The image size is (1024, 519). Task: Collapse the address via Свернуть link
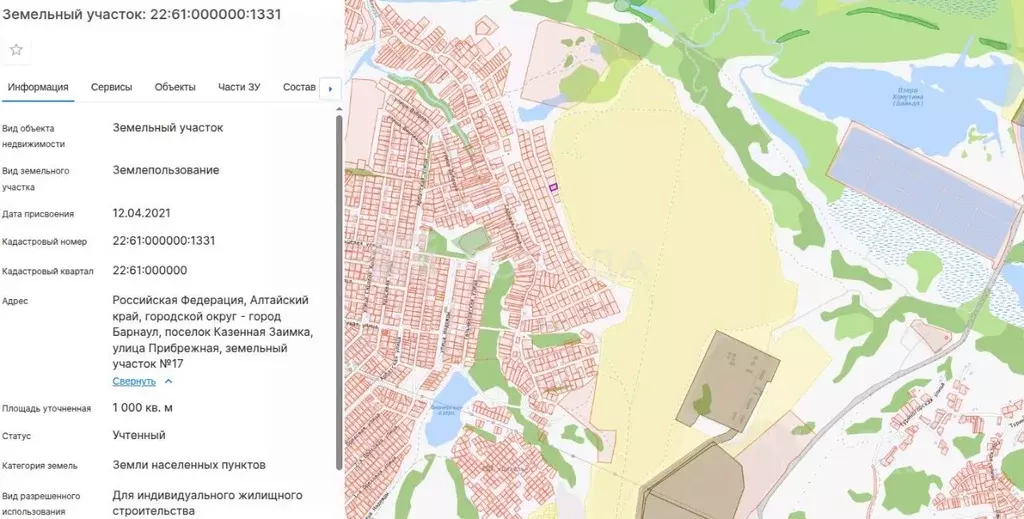point(133,381)
